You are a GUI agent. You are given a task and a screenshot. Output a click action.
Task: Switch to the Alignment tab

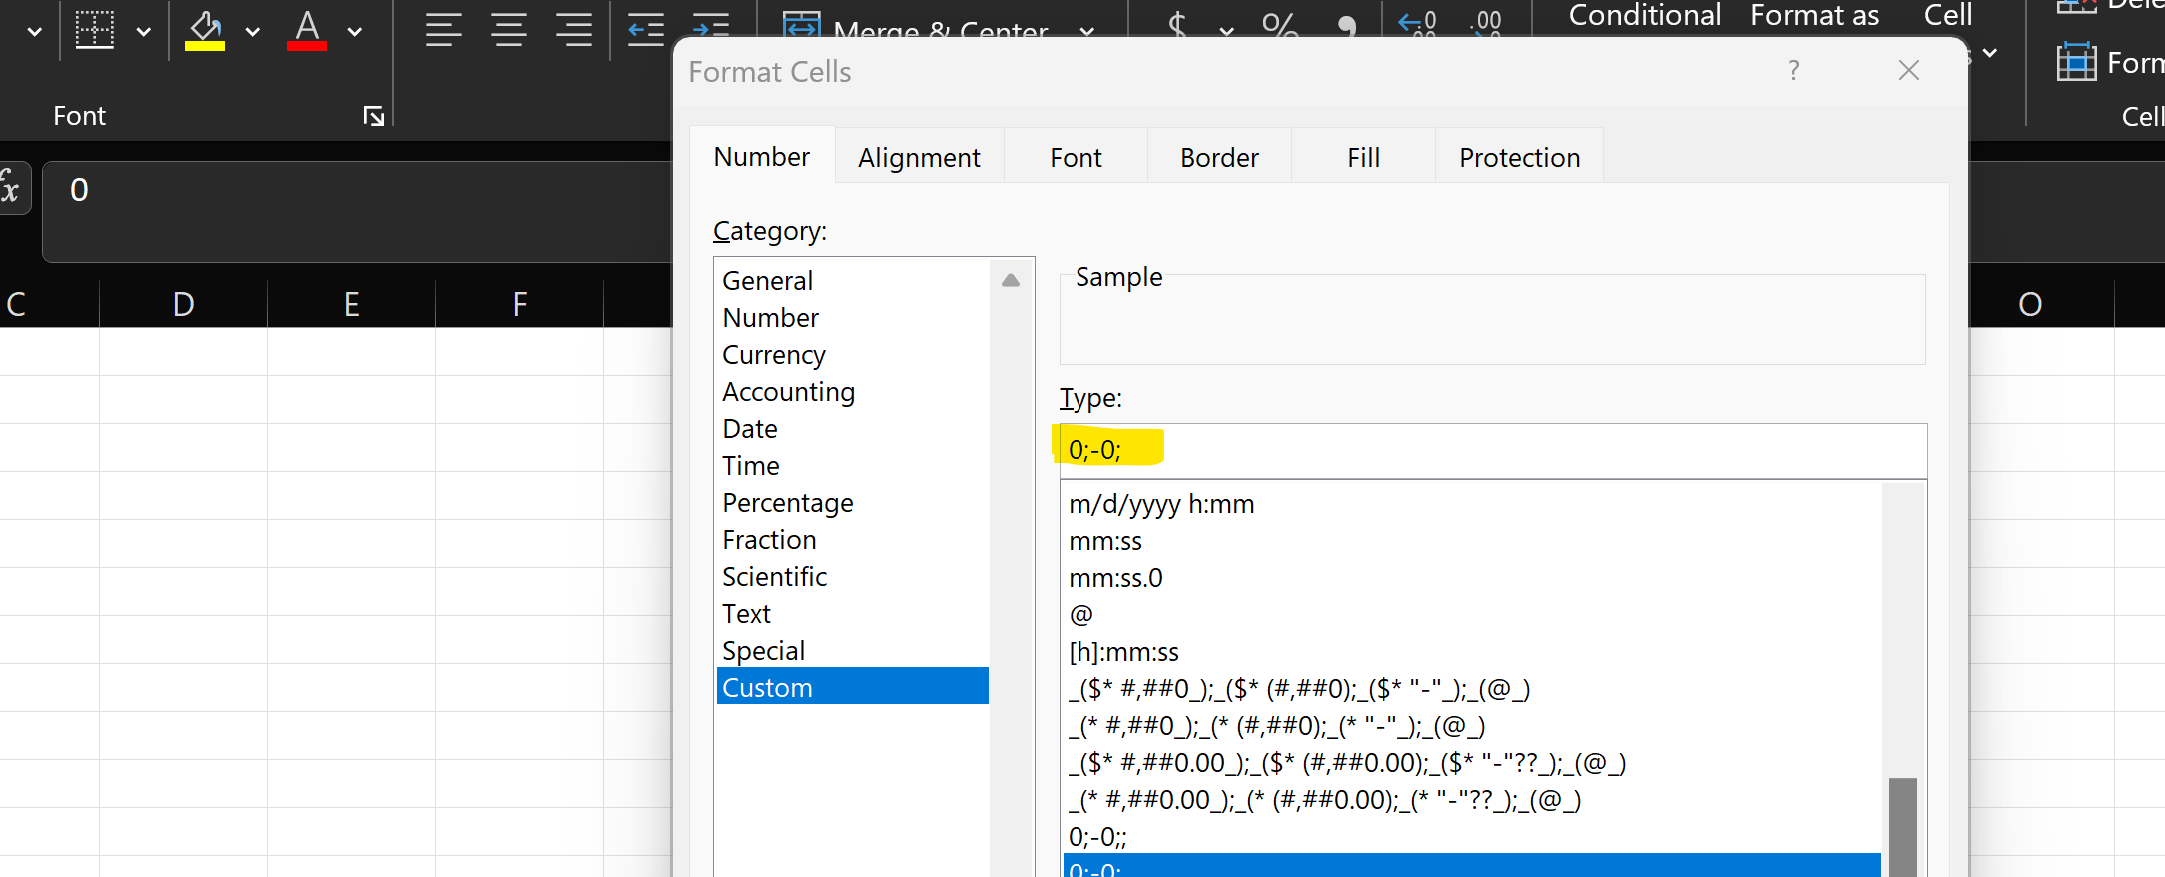(x=919, y=158)
